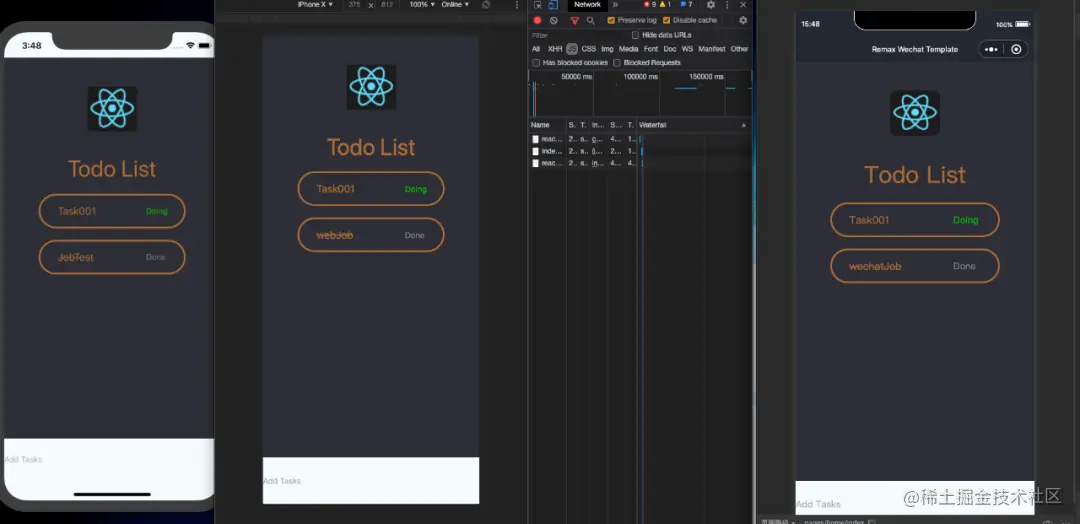Tap the WeChat mini program more-dots button
This screenshot has height=524, width=1080.
[991, 50]
